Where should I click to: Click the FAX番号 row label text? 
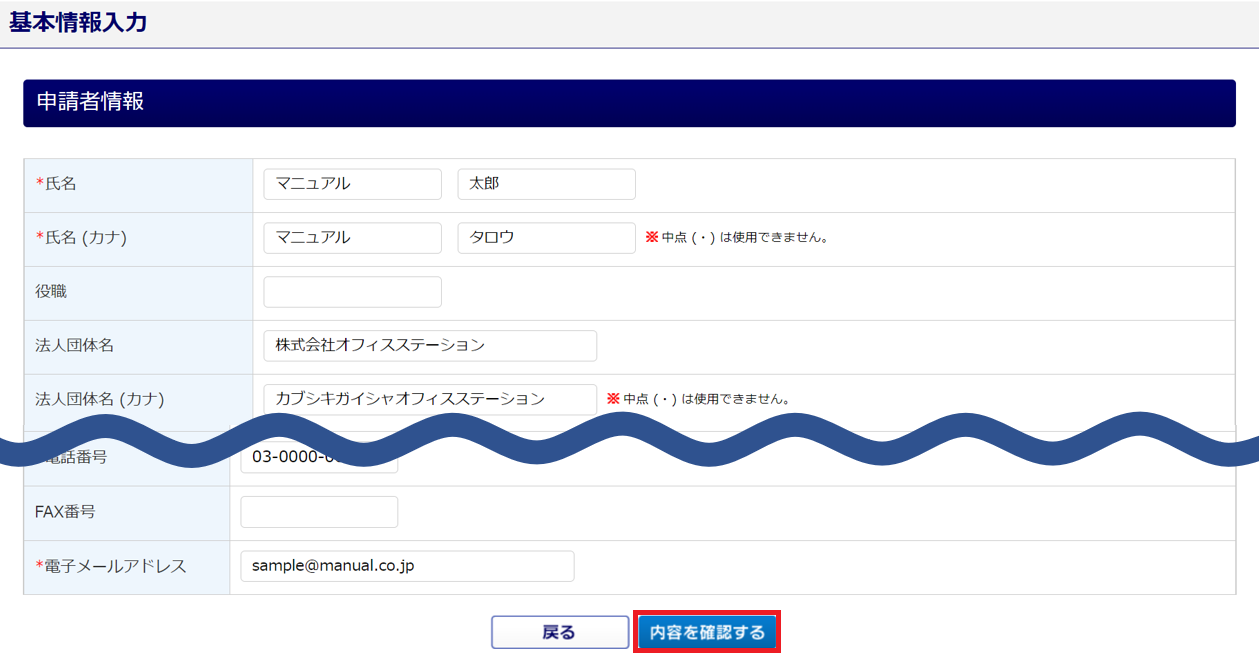coord(65,512)
